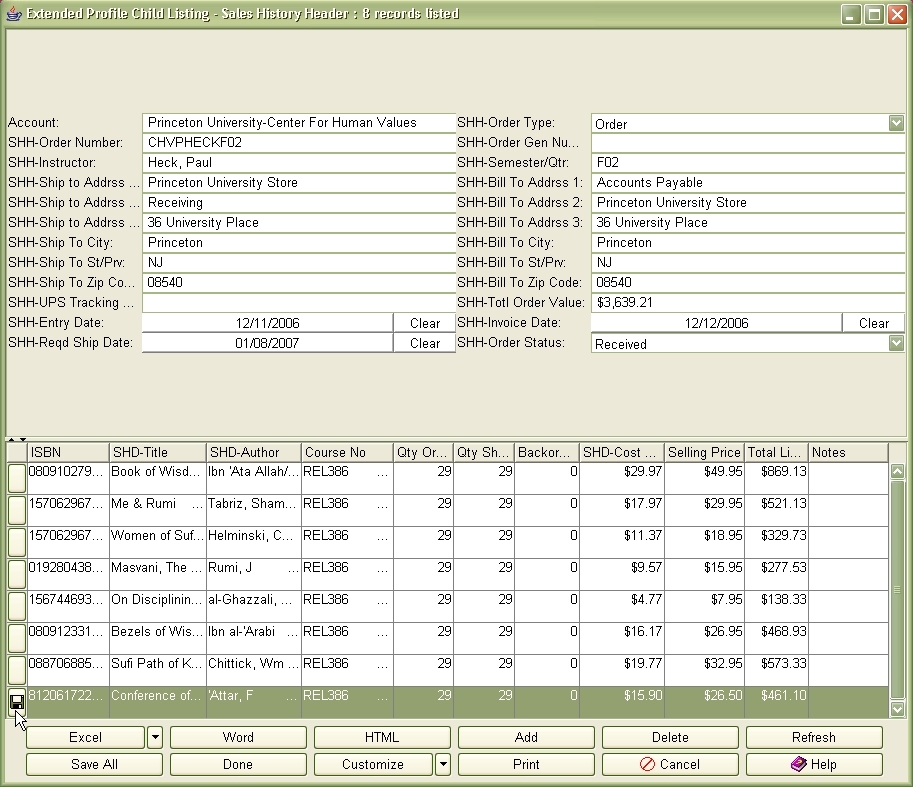Open the SHH-Order Status dropdown
Screen dimensions: 913x787
point(897,343)
